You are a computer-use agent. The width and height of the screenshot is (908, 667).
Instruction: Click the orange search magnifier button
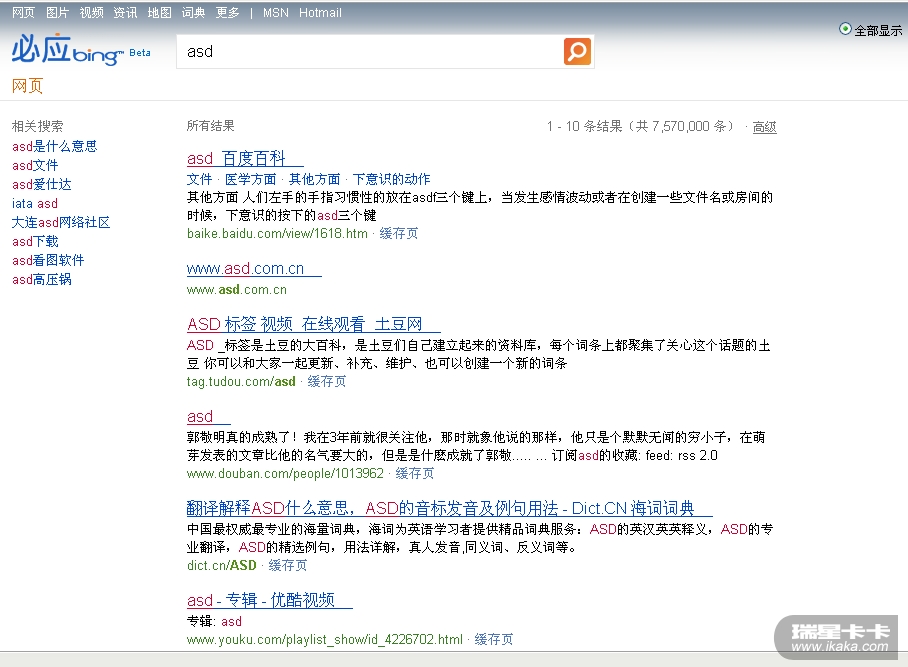577,52
